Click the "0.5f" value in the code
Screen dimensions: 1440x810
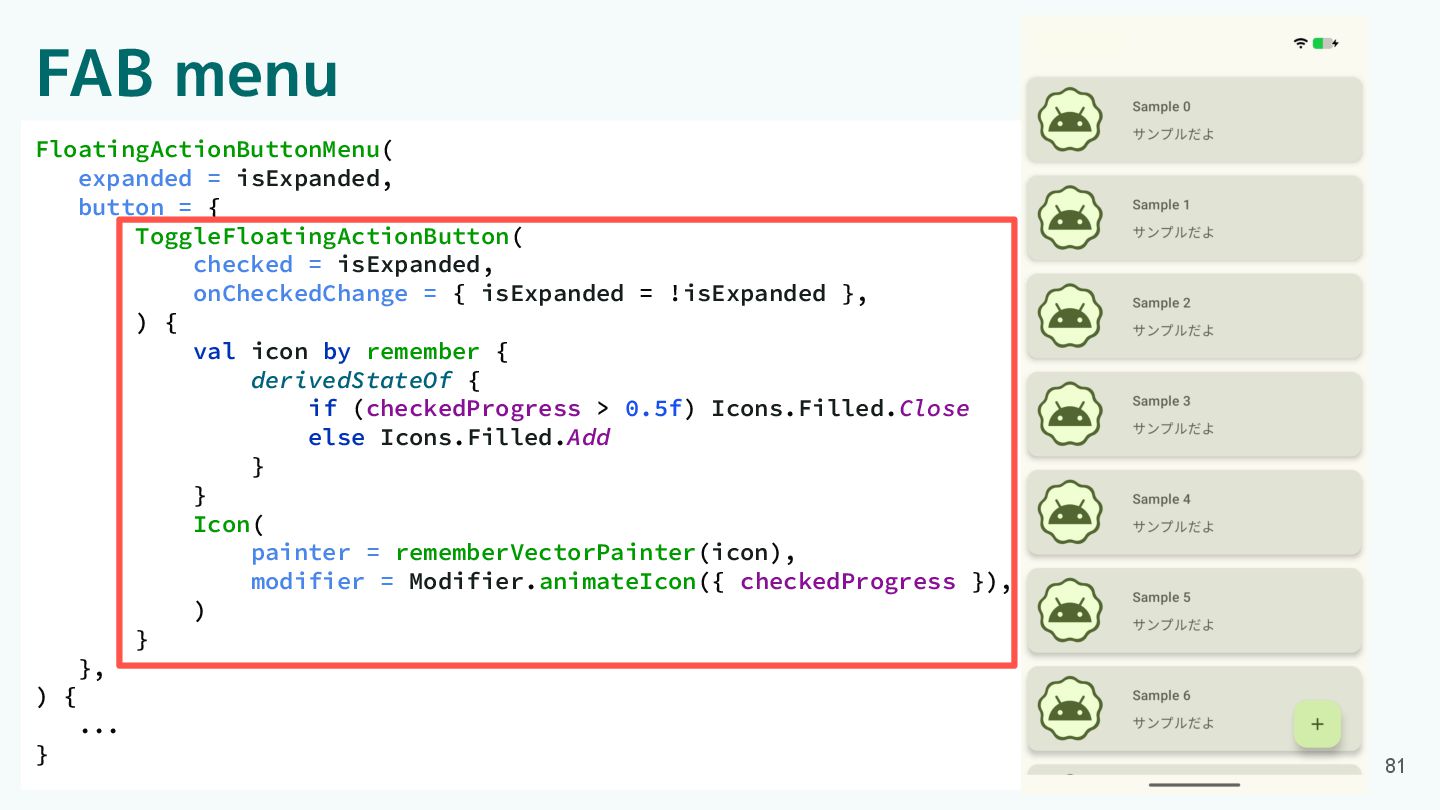click(653, 408)
